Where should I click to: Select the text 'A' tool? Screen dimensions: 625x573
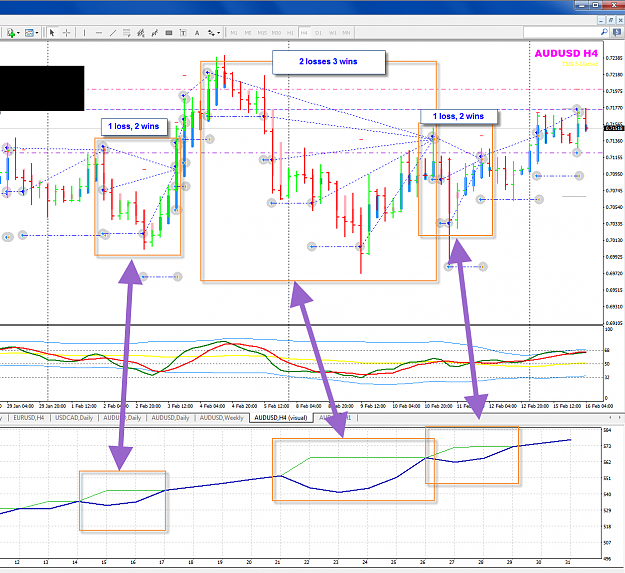pyautogui.click(x=197, y=33)
